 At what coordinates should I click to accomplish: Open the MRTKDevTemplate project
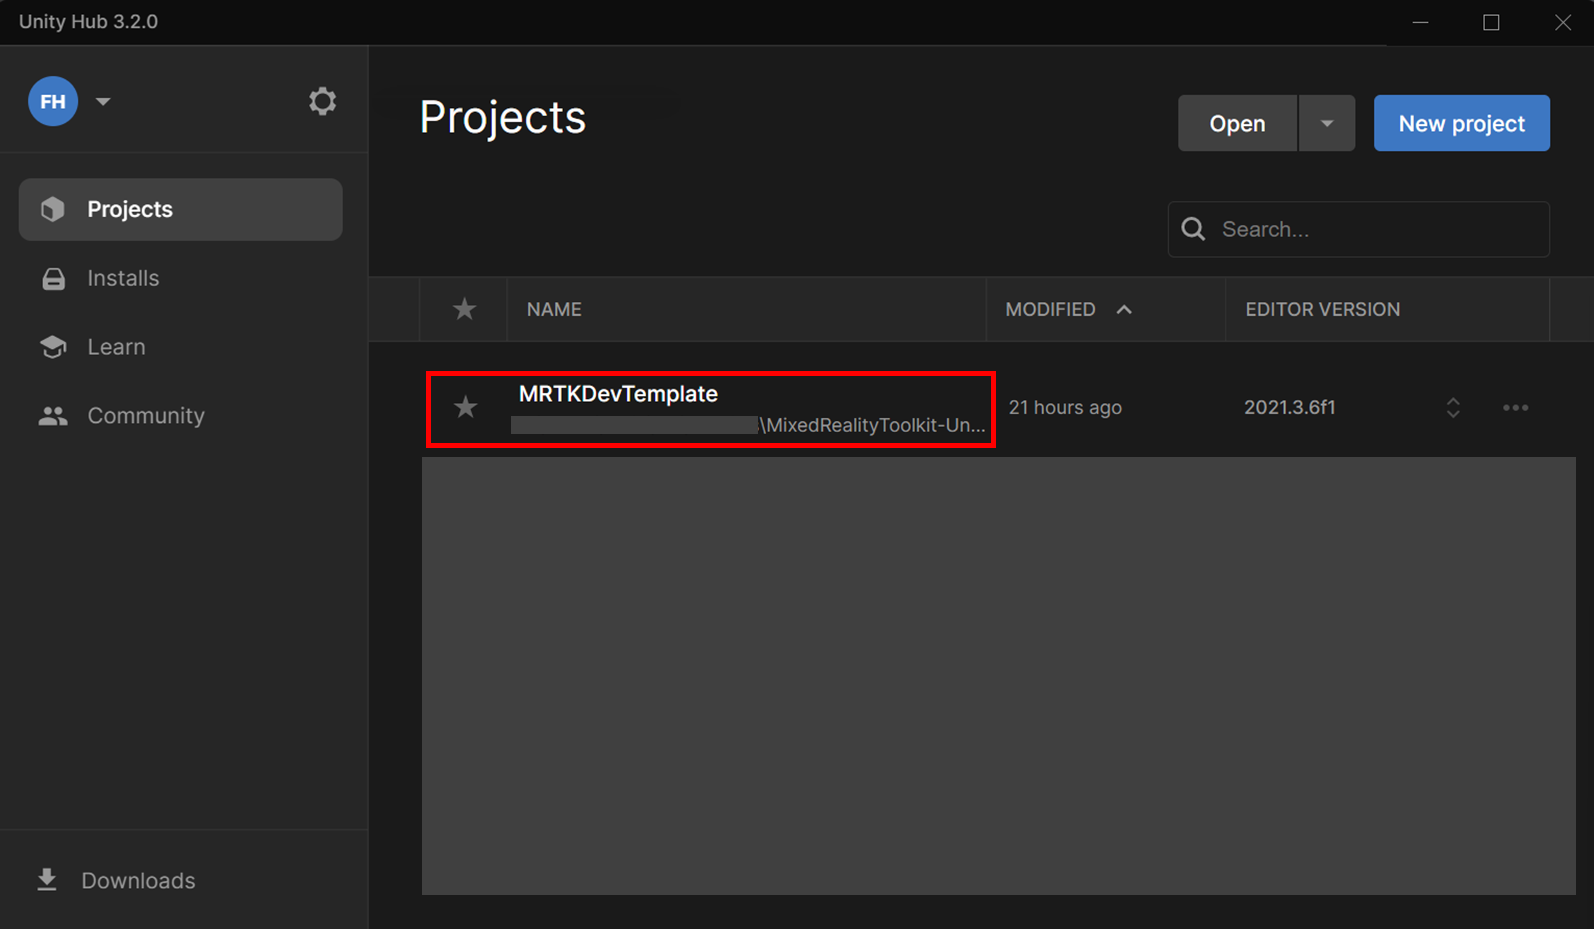coord(618,394)
